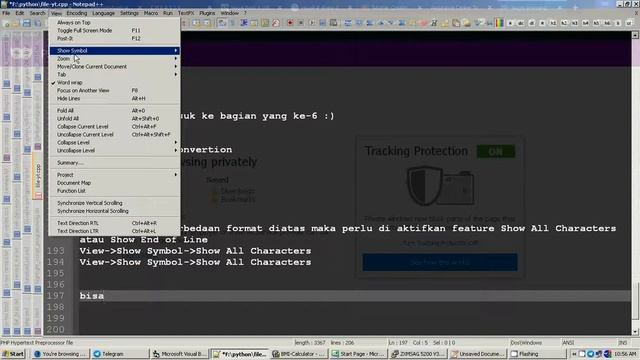Screen dimensions: 640x360
Task: Click the h1 heading toolbar button
Action: (553, 23)
